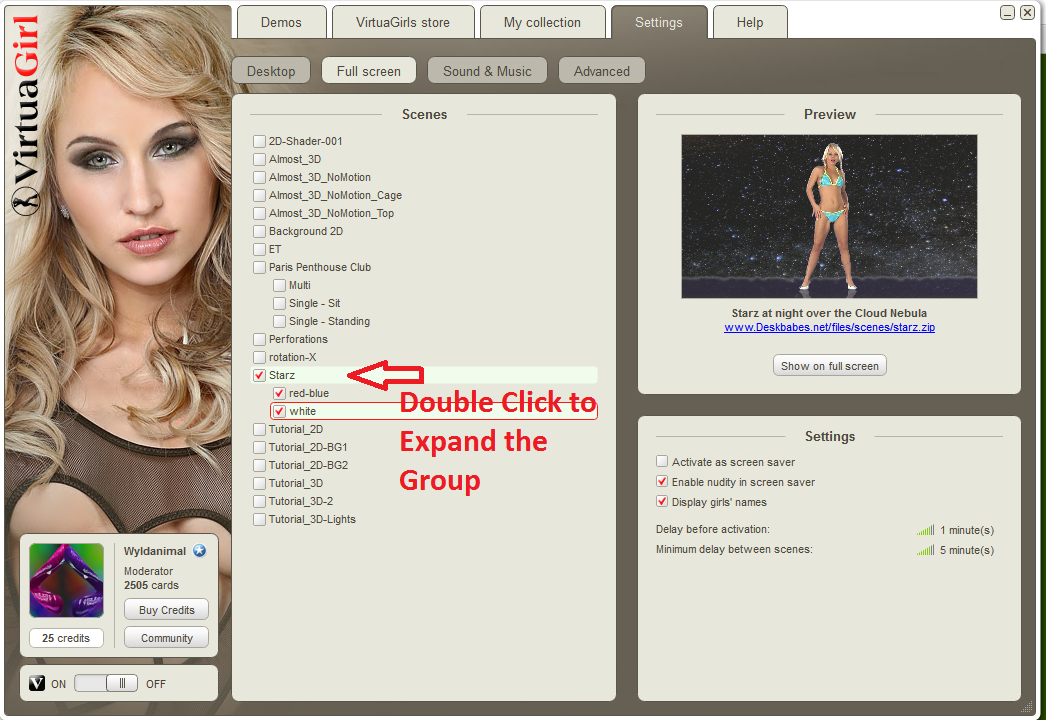Enable Activate as screen saver

(x=662, y=461)
